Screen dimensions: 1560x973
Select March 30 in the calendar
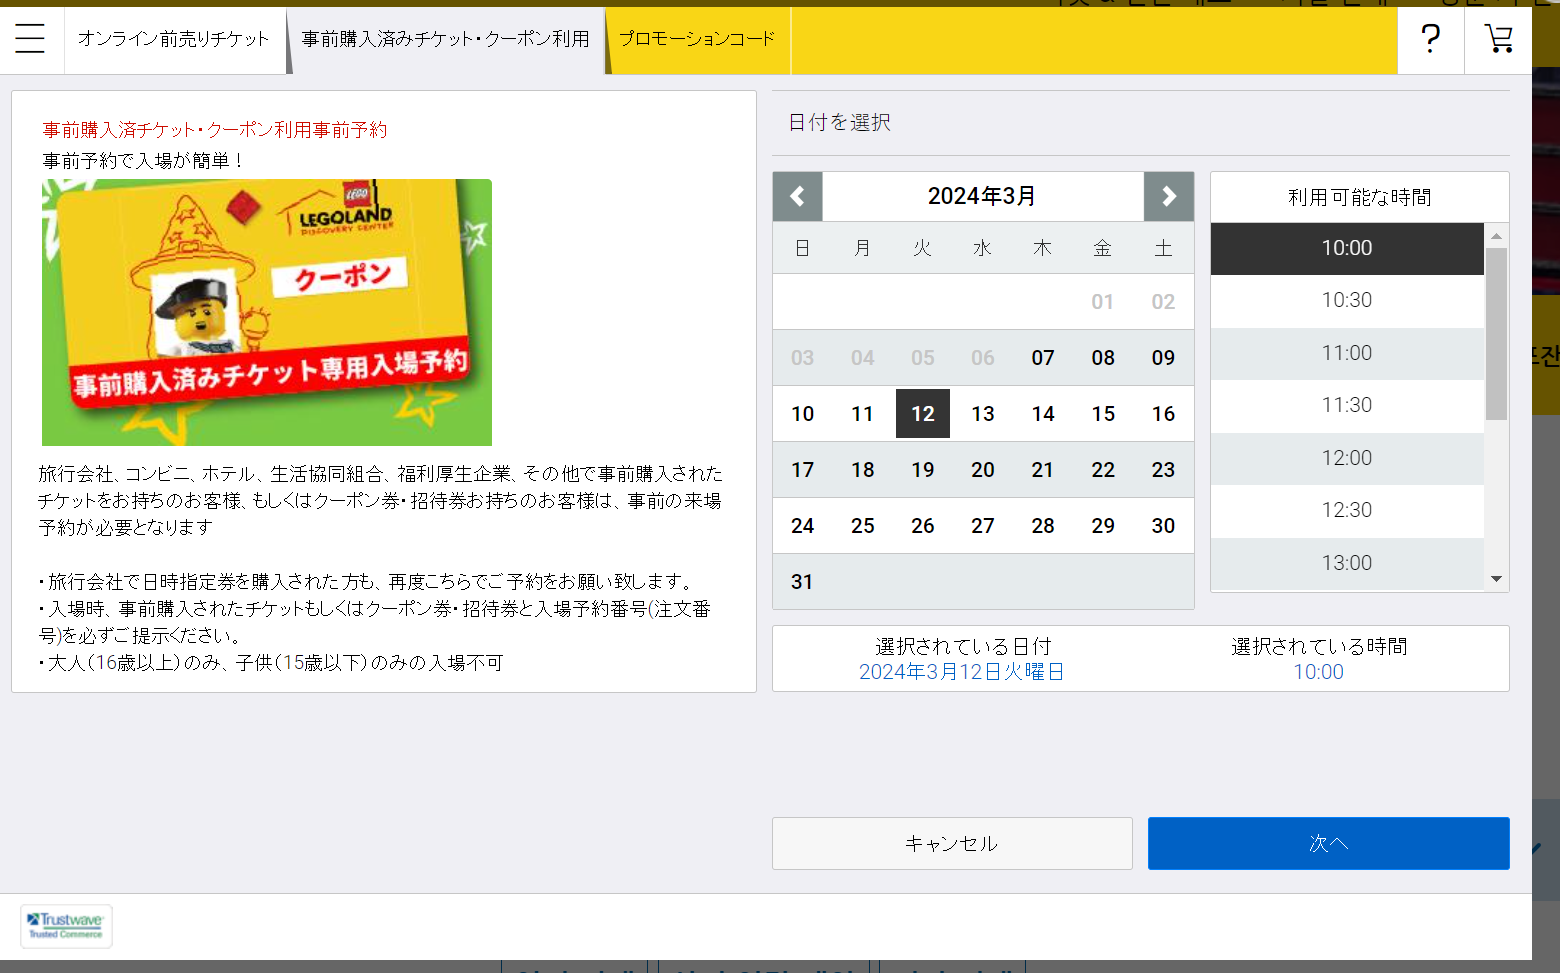[x=1163, y=526]
